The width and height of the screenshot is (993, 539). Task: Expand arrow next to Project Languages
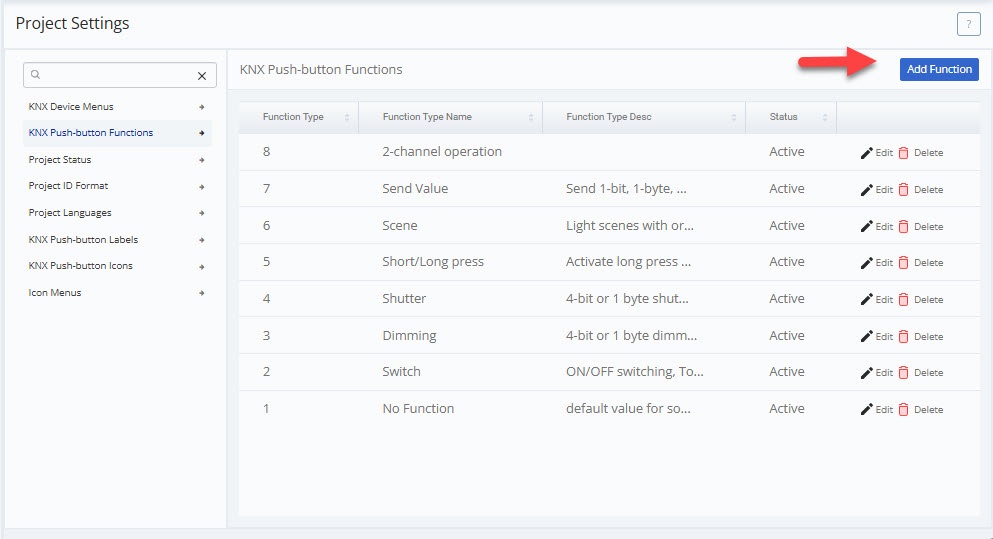point(201,213)
